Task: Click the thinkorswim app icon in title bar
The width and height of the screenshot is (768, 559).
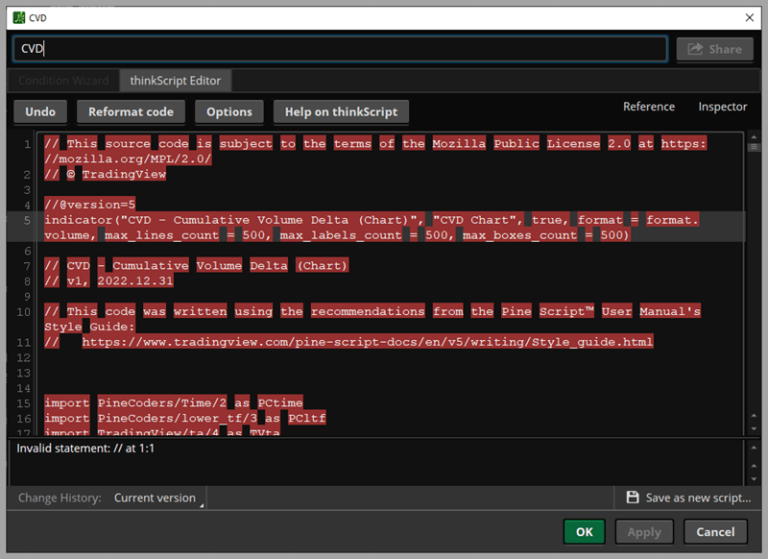Action: 18,17
